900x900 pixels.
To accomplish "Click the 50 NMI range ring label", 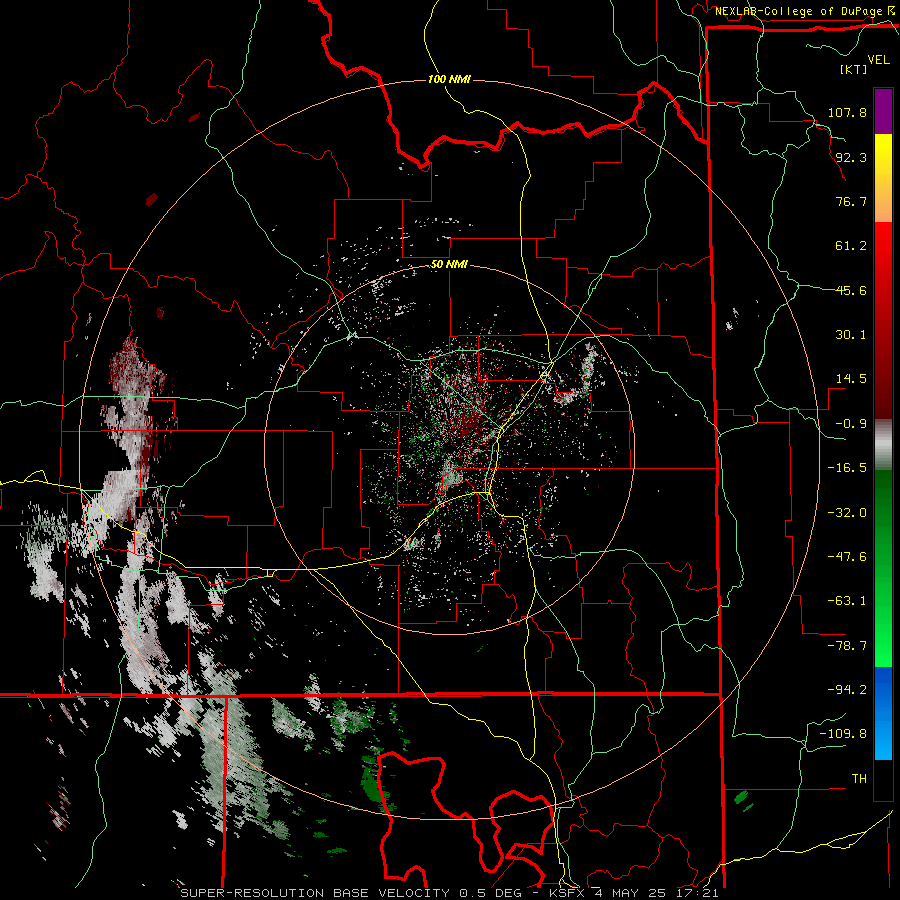I will (x=449, y=264).
